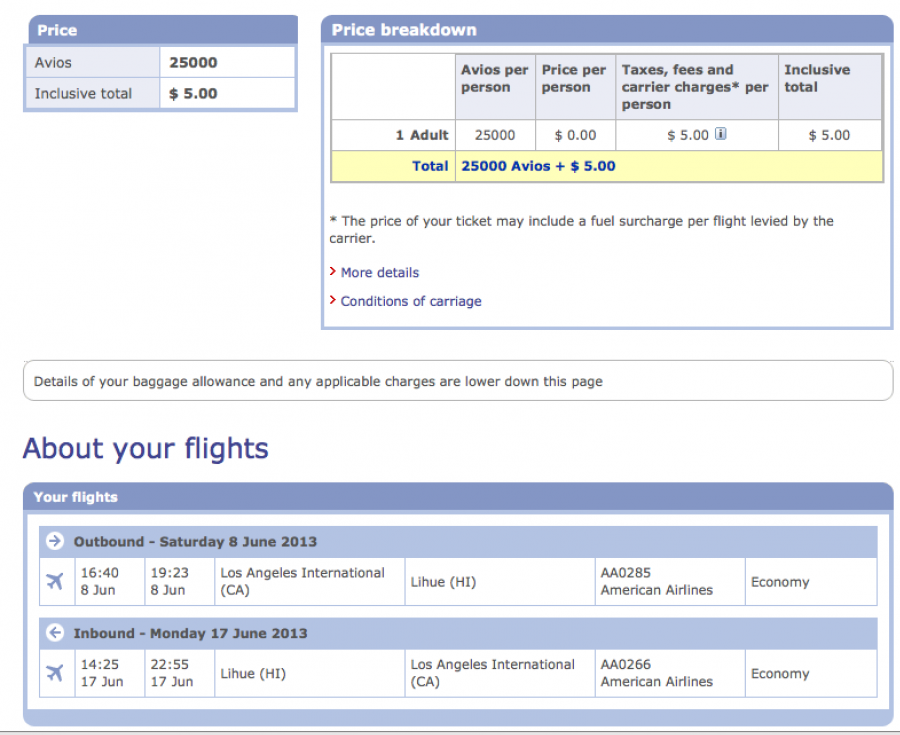
Task: Click the baggage allowance details notice
Action: tap(458, 381)
